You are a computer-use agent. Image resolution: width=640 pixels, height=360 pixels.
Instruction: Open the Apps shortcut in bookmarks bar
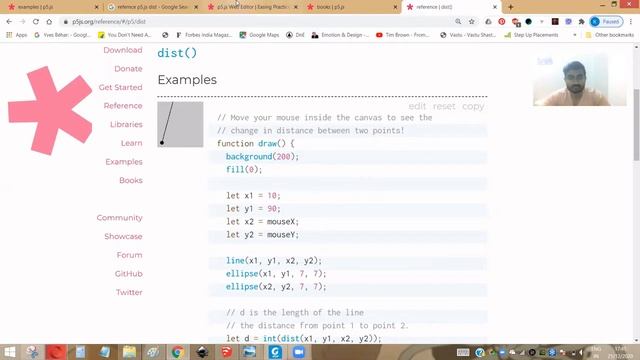[17, 35]
